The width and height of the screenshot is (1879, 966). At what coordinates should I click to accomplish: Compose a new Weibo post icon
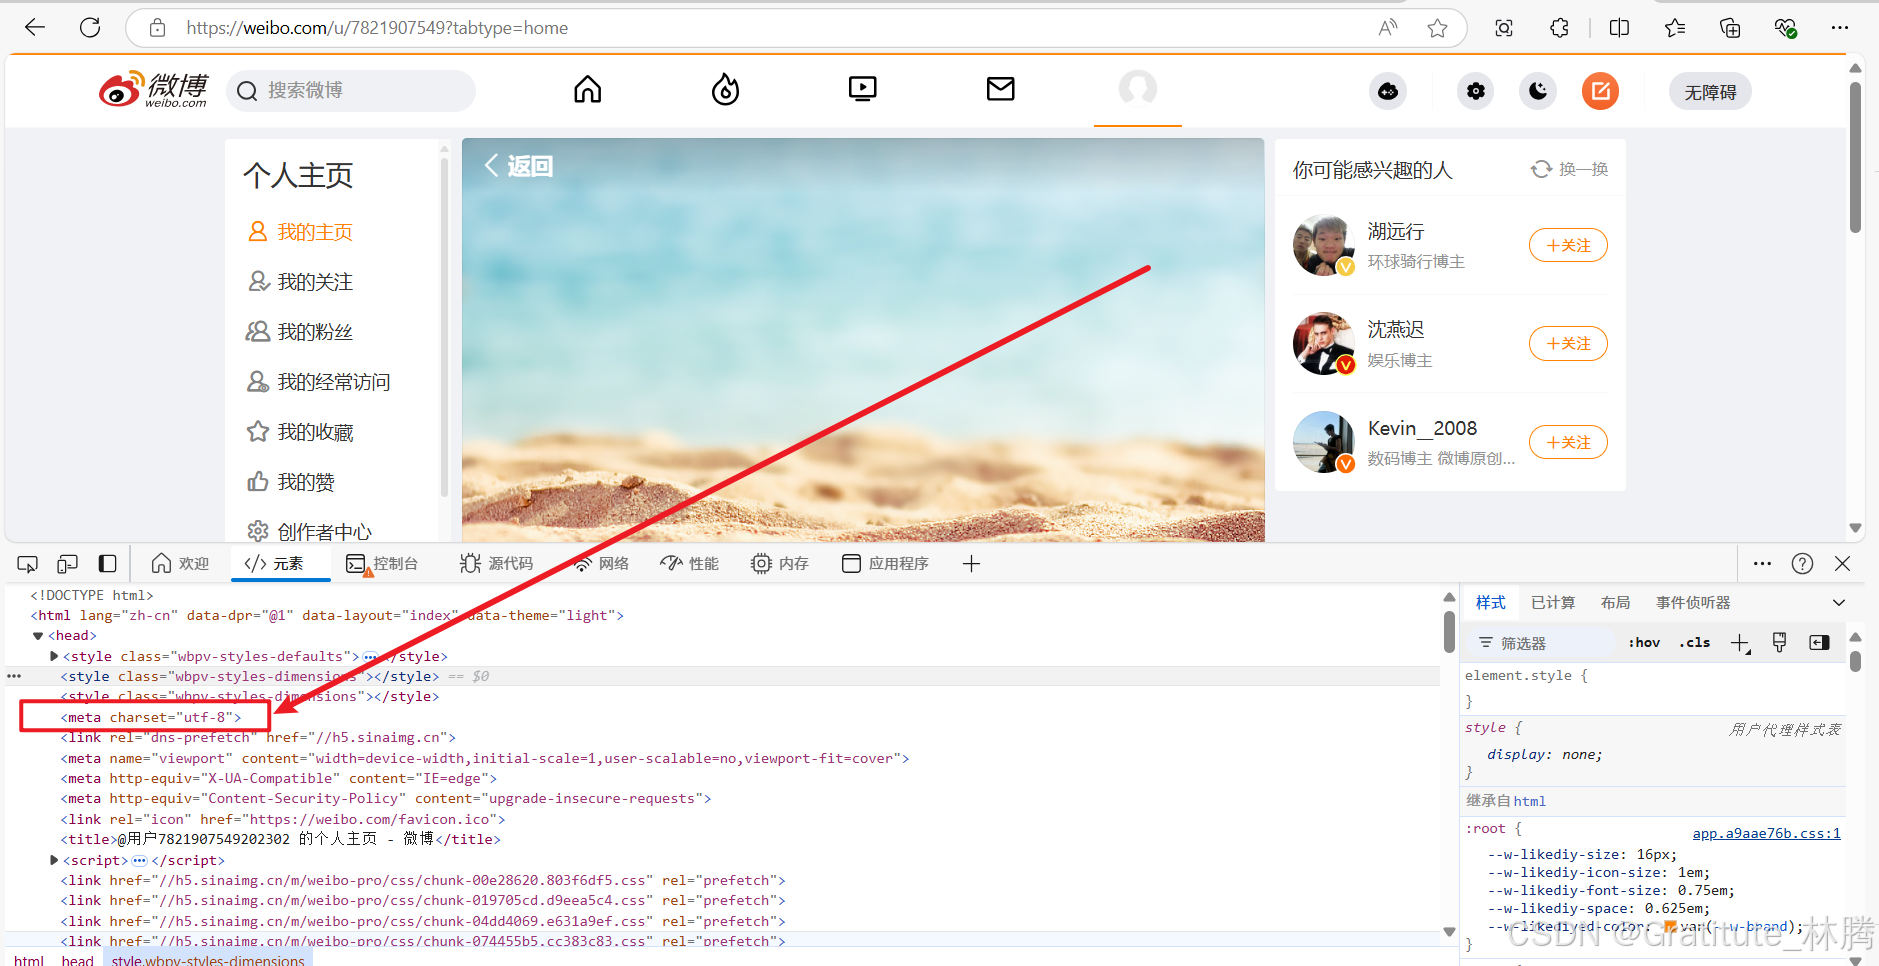pos(1600,91)
